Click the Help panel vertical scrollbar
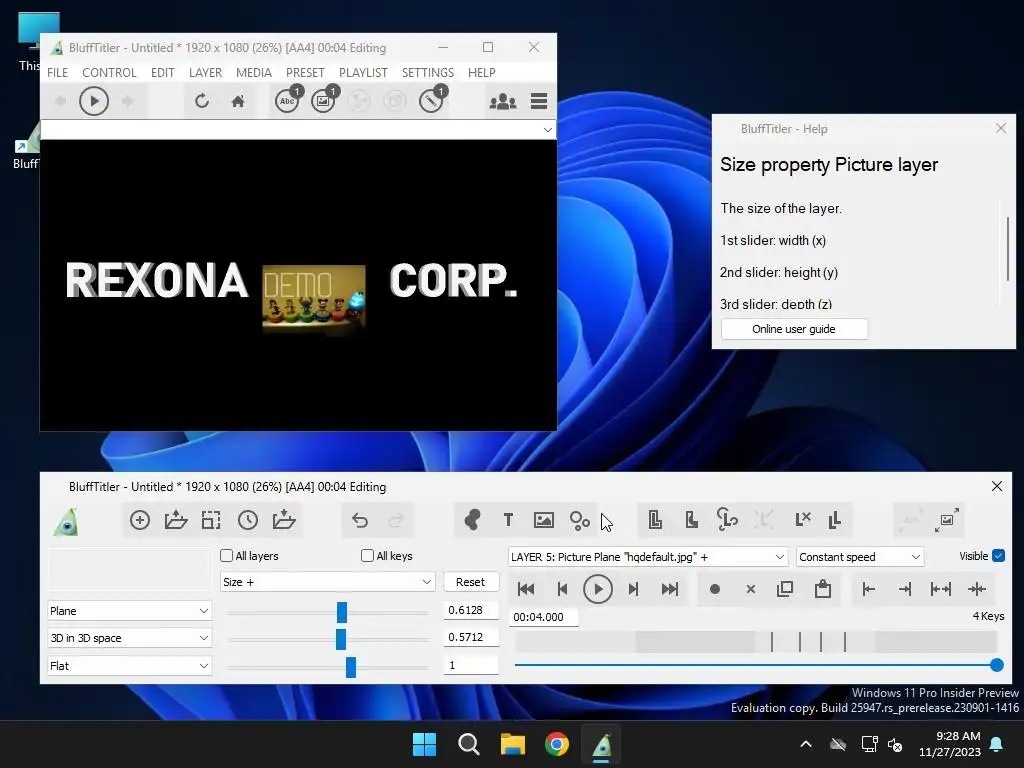The height and width of the screenshot is (768, 1024). click(1008, 248)
